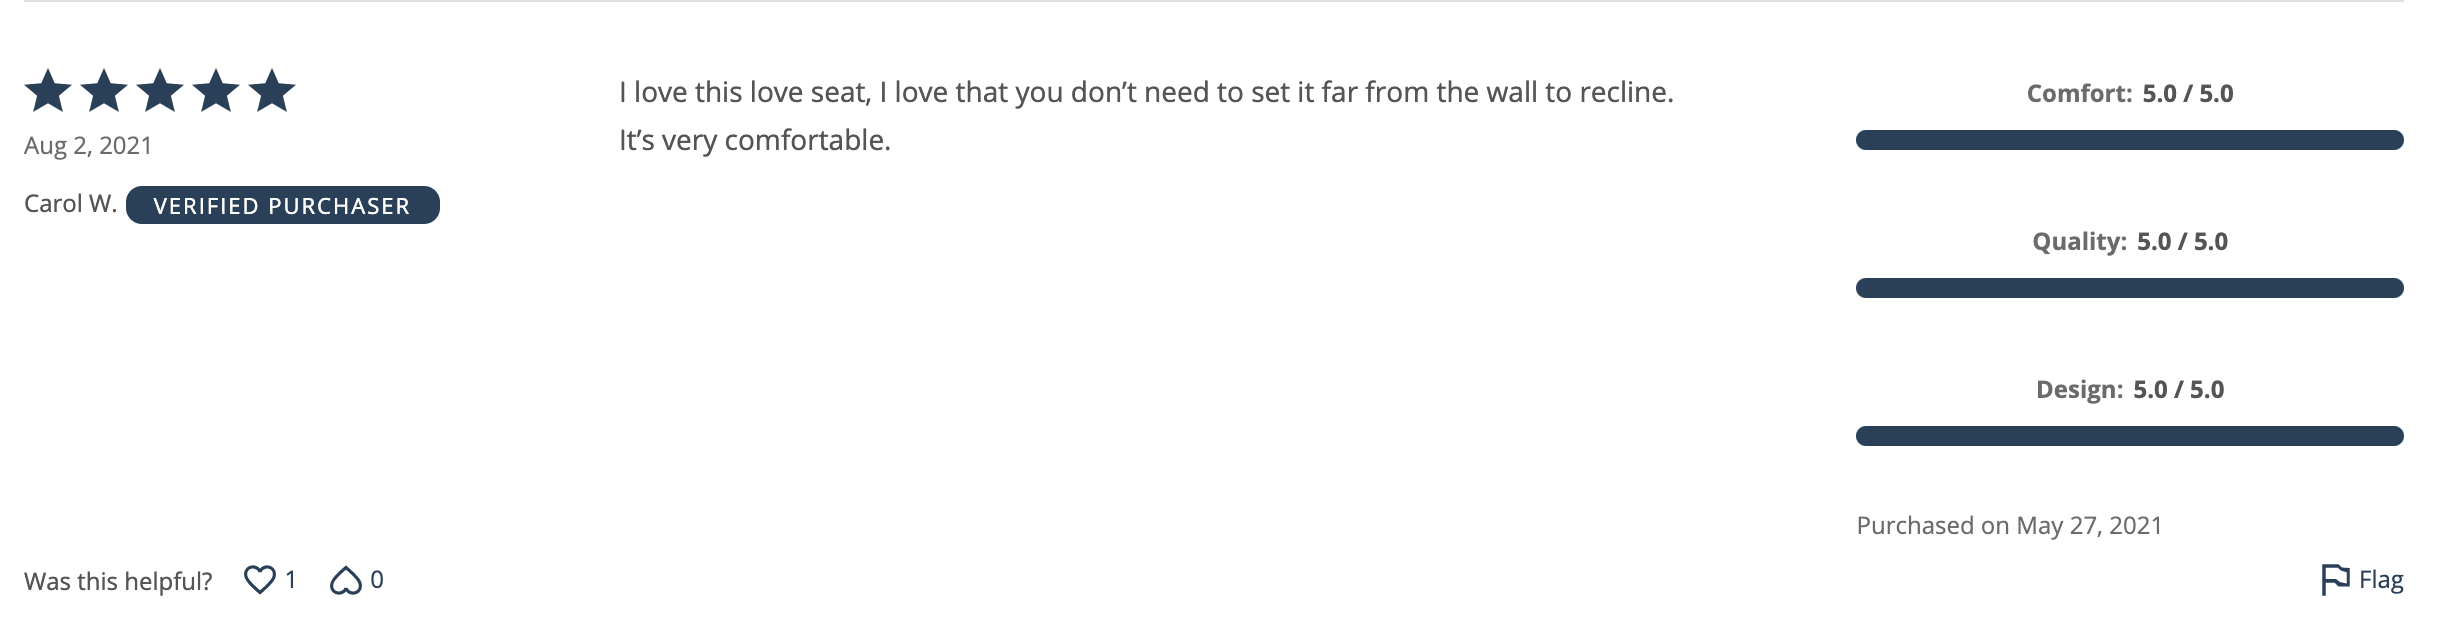This screenshot has width=2442, height=624.
Task: Click the helpful count number 1
Action: [291, 580]
